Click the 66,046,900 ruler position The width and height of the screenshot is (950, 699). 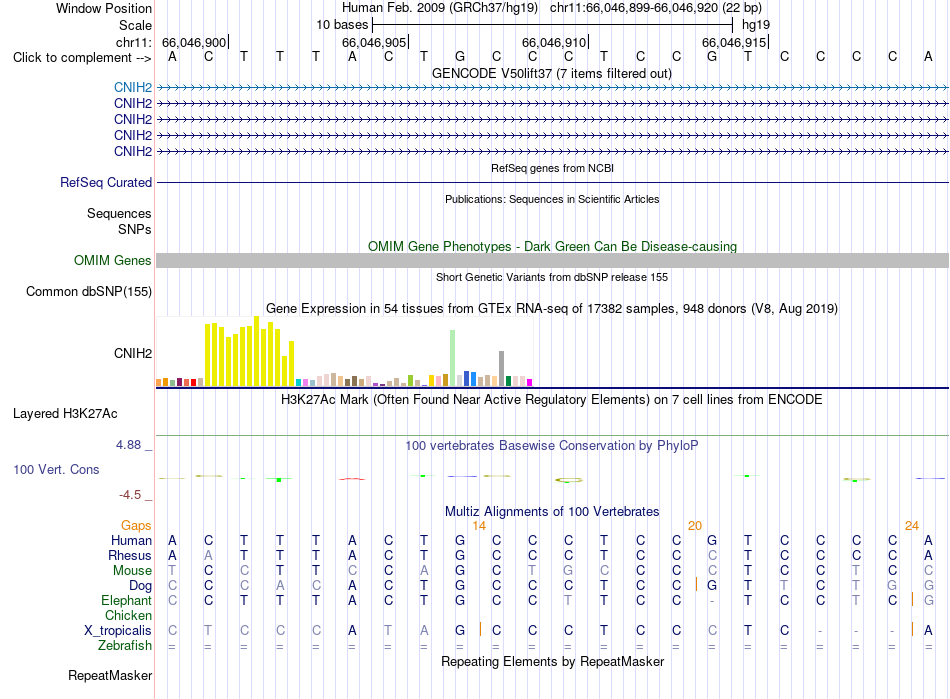194,42
